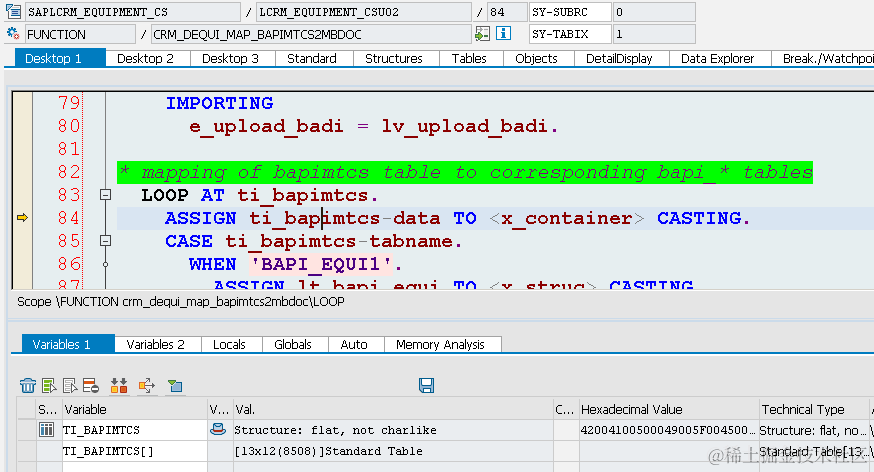Click the double down-arrows orange boxes icon
The image size is (874, 472).
(x=119, y=385)
